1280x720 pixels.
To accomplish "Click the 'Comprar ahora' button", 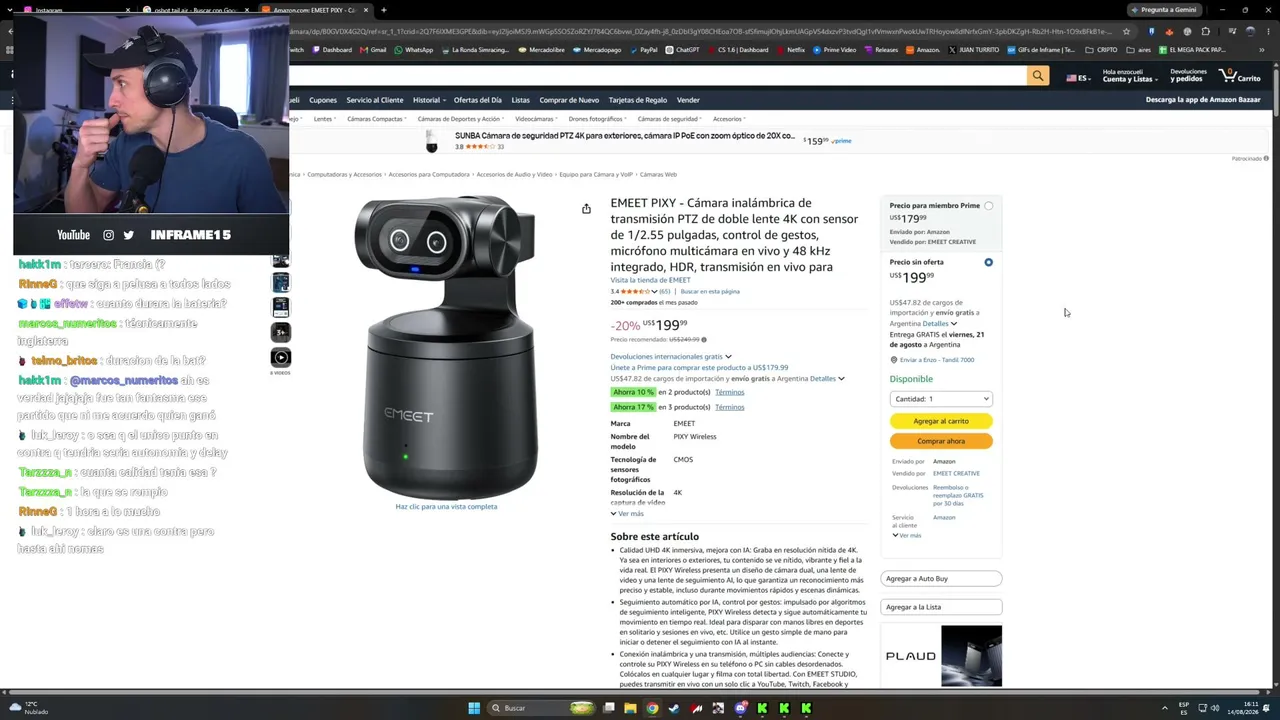I will [x=941, y=441].
